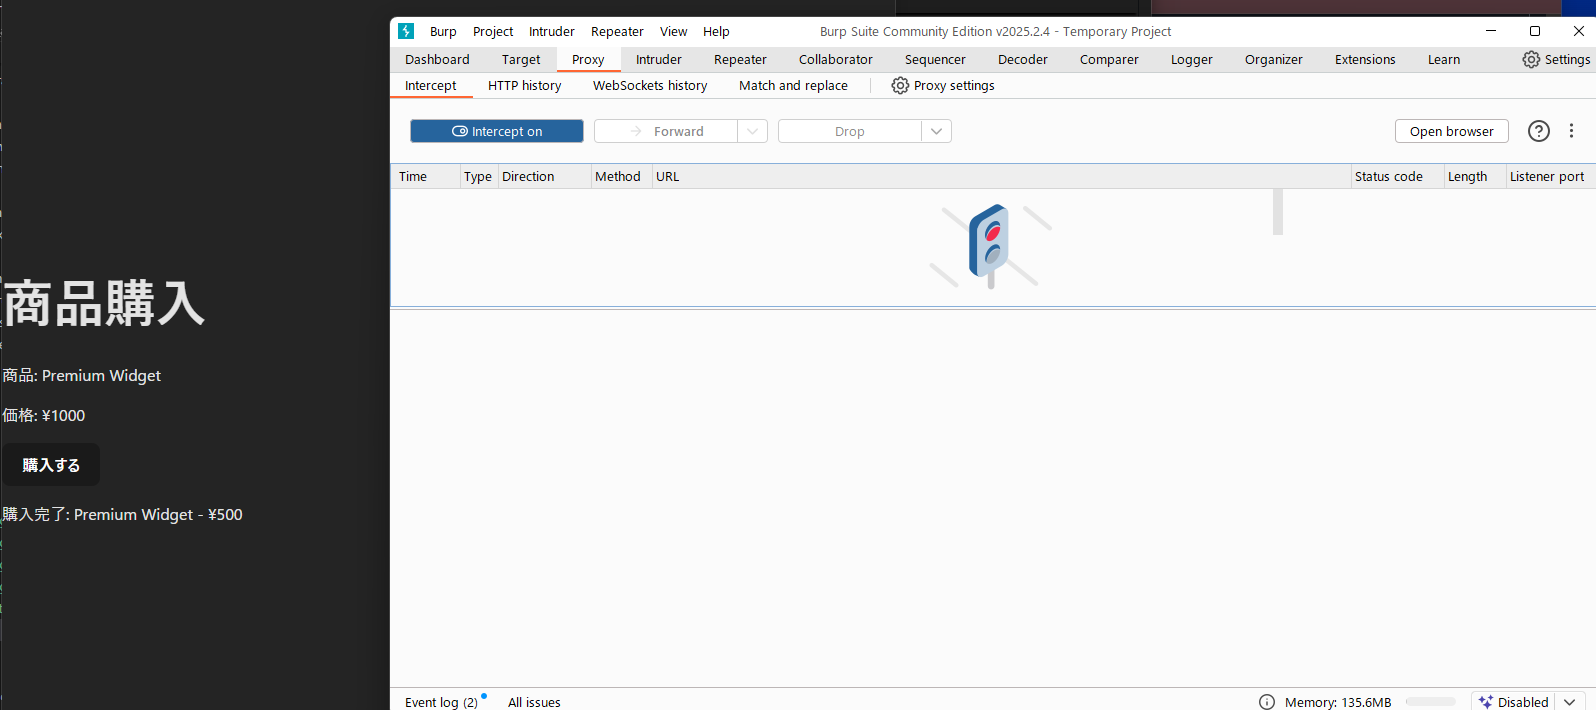Click the Burp AI sparkle Disabled indicator
The image size is (1596, 710).
pyautogui.click(x=1513, y=702)
